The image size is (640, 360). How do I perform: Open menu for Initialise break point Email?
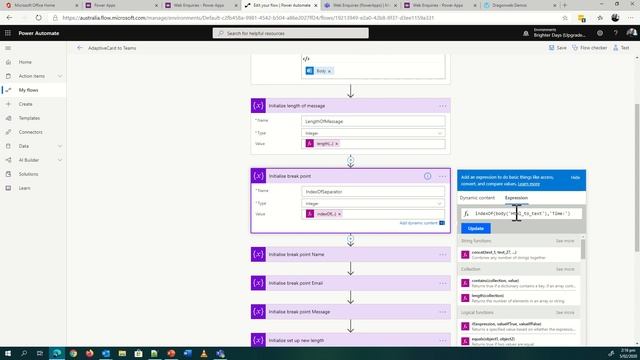click(442, 283)
